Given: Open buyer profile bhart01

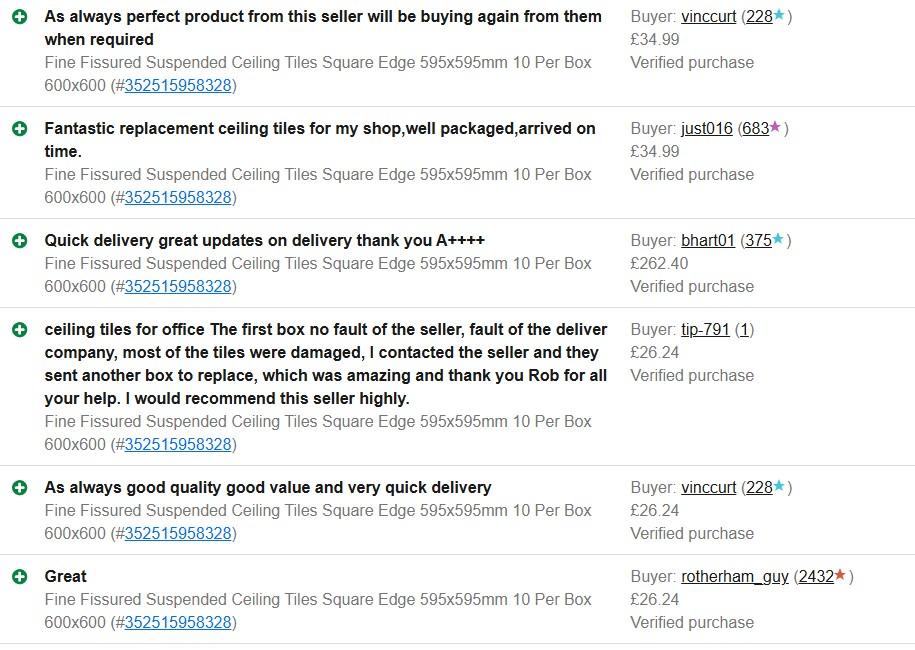Looking at the screenshot, I should tap(707, 241).
